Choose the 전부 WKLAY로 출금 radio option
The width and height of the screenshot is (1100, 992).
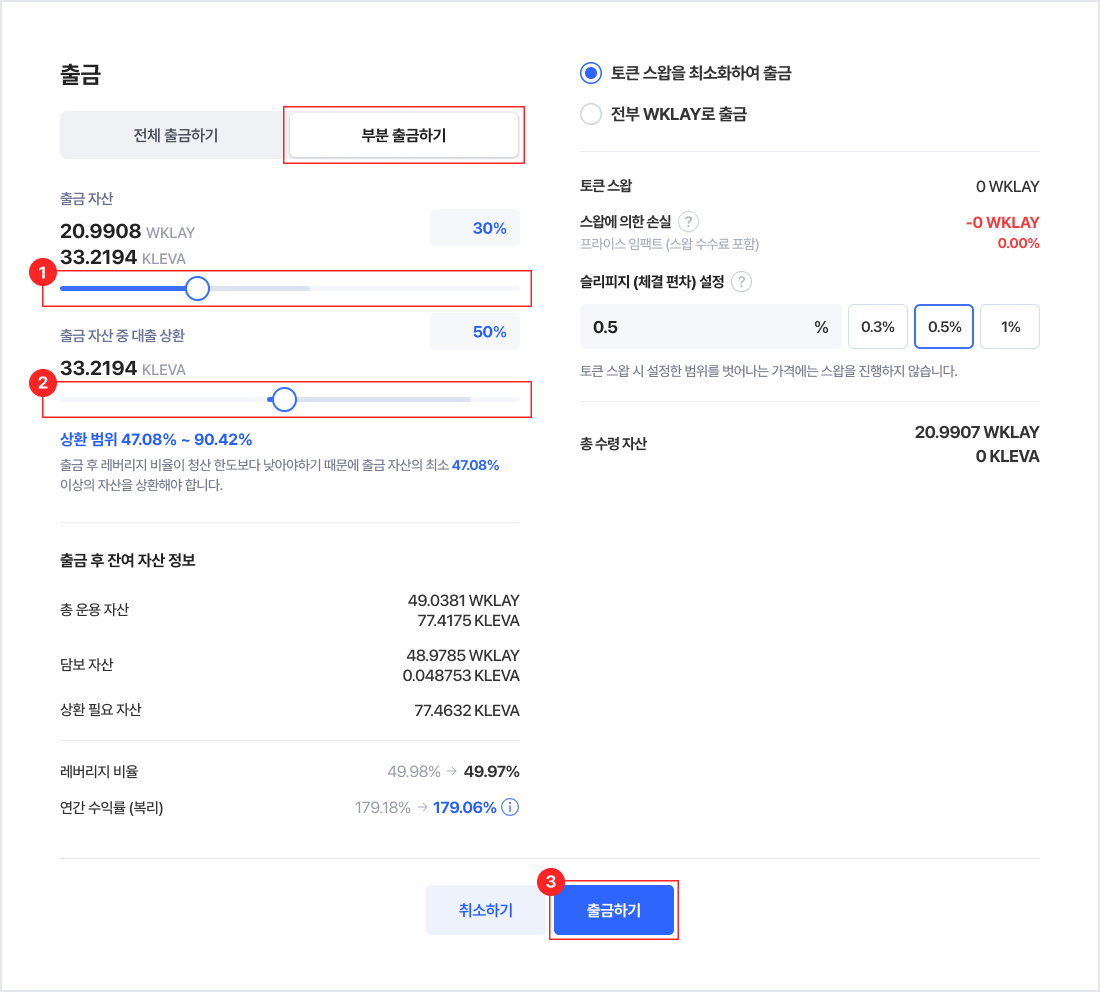point(591,114)
